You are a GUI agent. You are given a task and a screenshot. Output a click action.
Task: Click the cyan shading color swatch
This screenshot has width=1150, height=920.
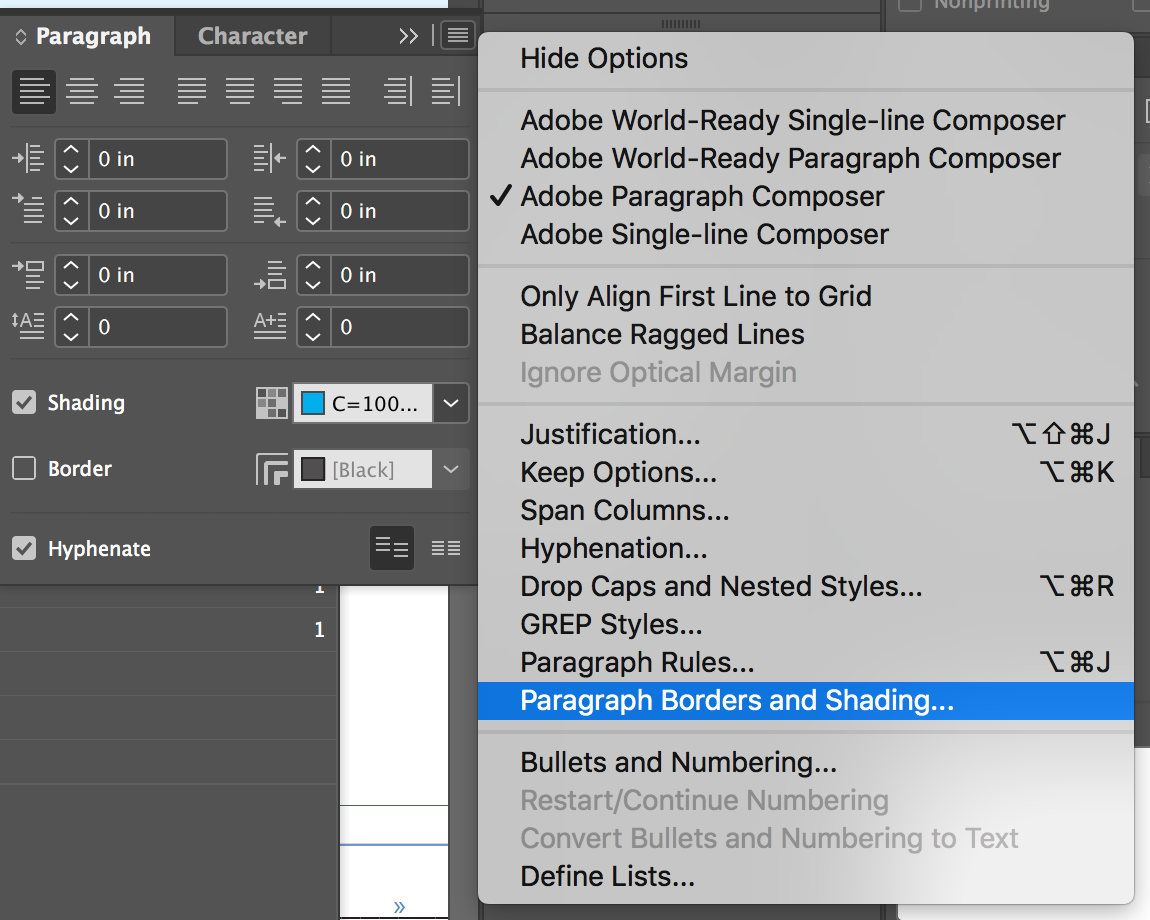click(314, 404)
